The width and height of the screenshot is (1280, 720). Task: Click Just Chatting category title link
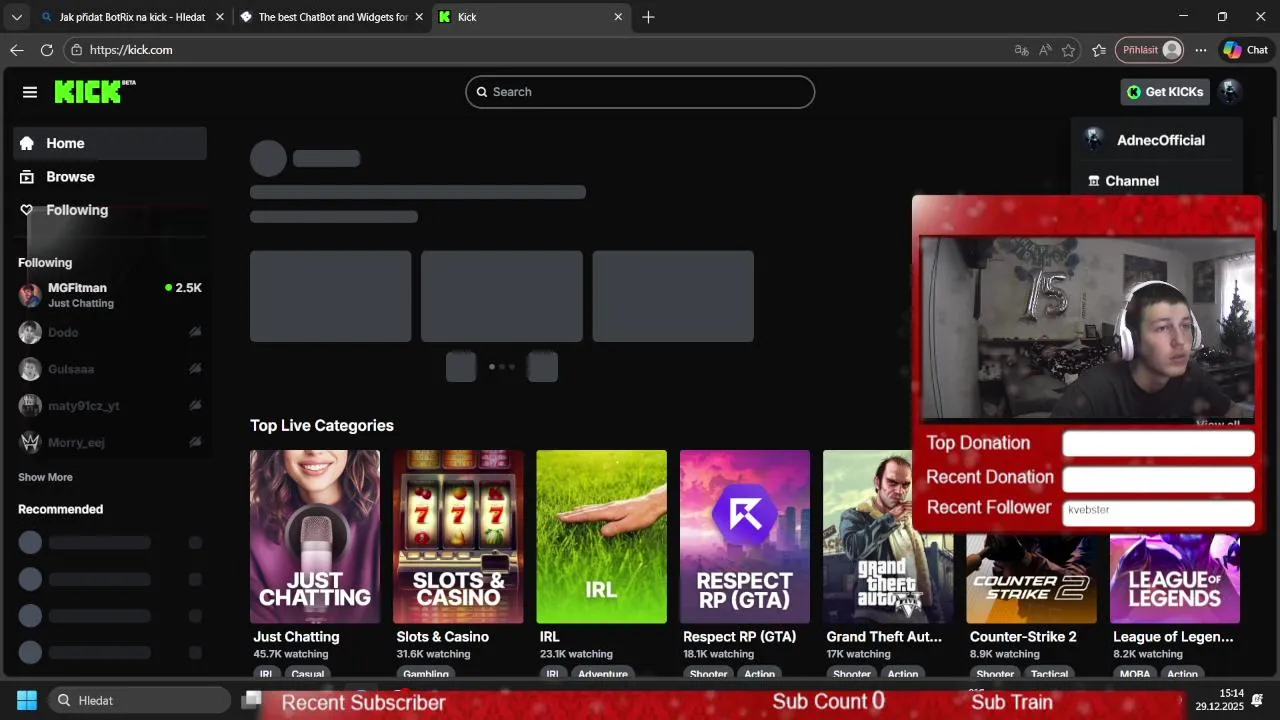(x=296, y=637)
